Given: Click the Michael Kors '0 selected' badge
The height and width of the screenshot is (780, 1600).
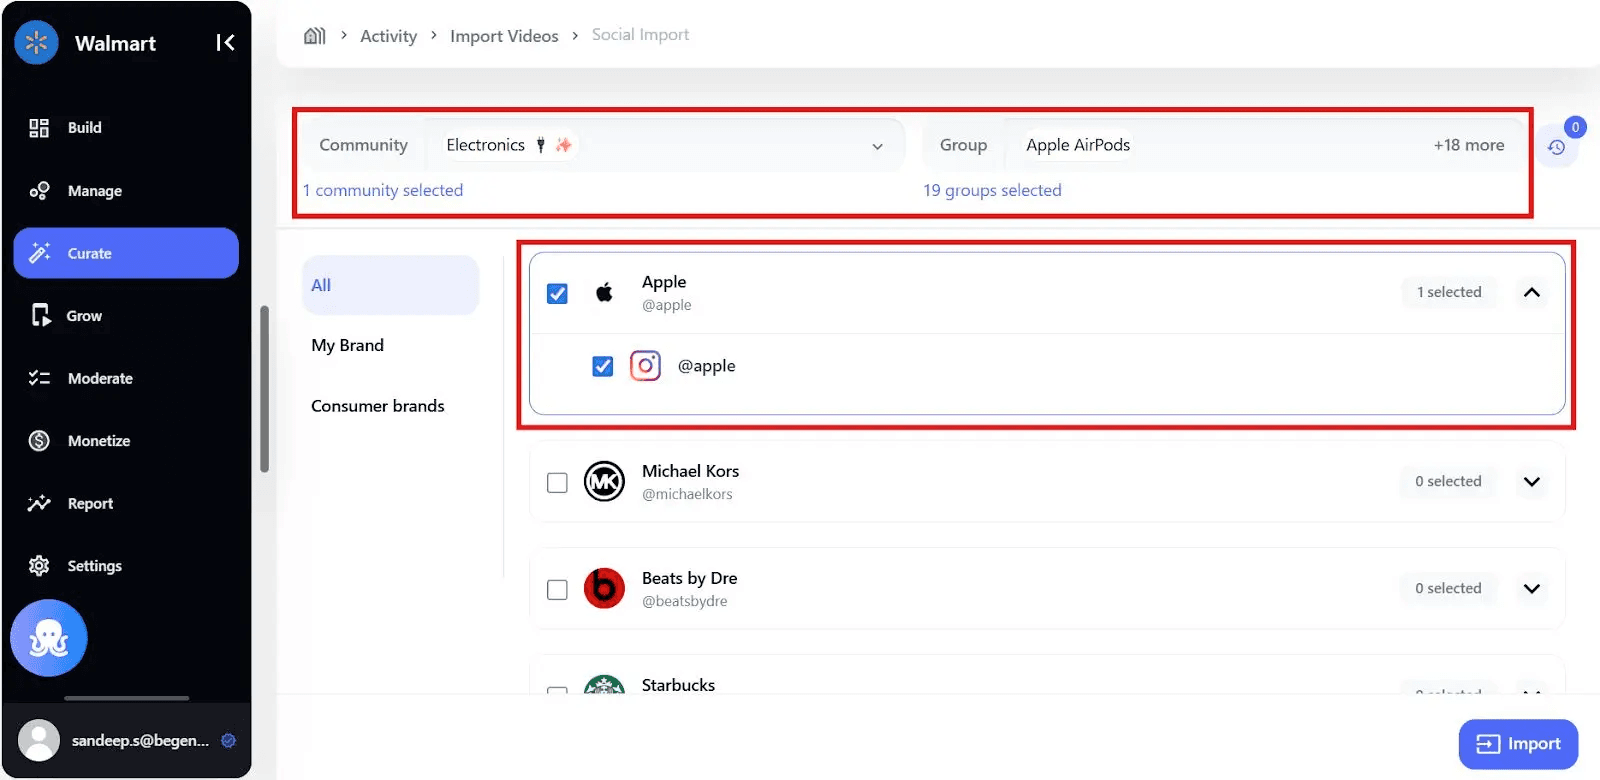Looking at the screenshot, I should [x=1448, y=481].
